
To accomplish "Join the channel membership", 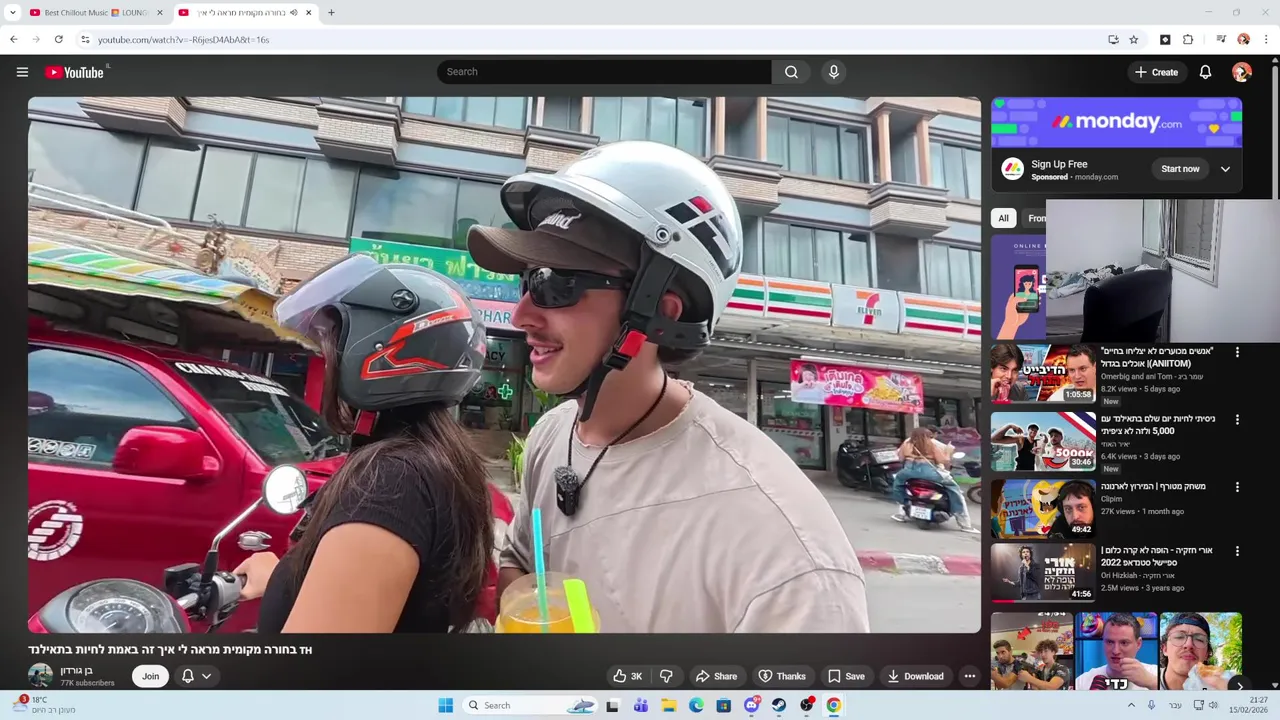I will coord(150,676).
